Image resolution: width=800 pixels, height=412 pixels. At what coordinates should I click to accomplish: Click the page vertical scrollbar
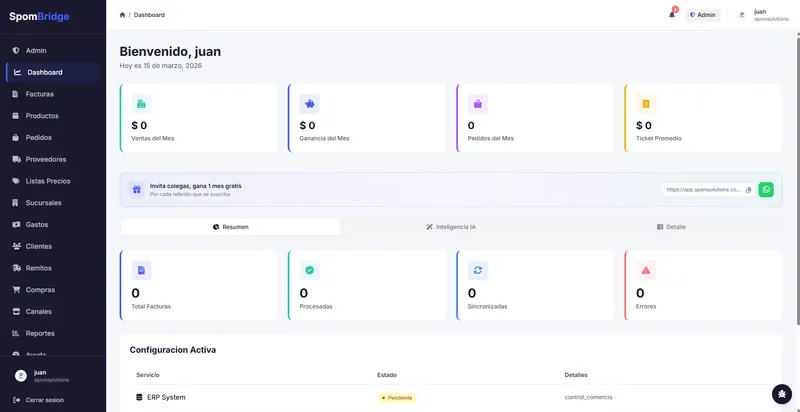pyautogui.click(x=797, y=178)
